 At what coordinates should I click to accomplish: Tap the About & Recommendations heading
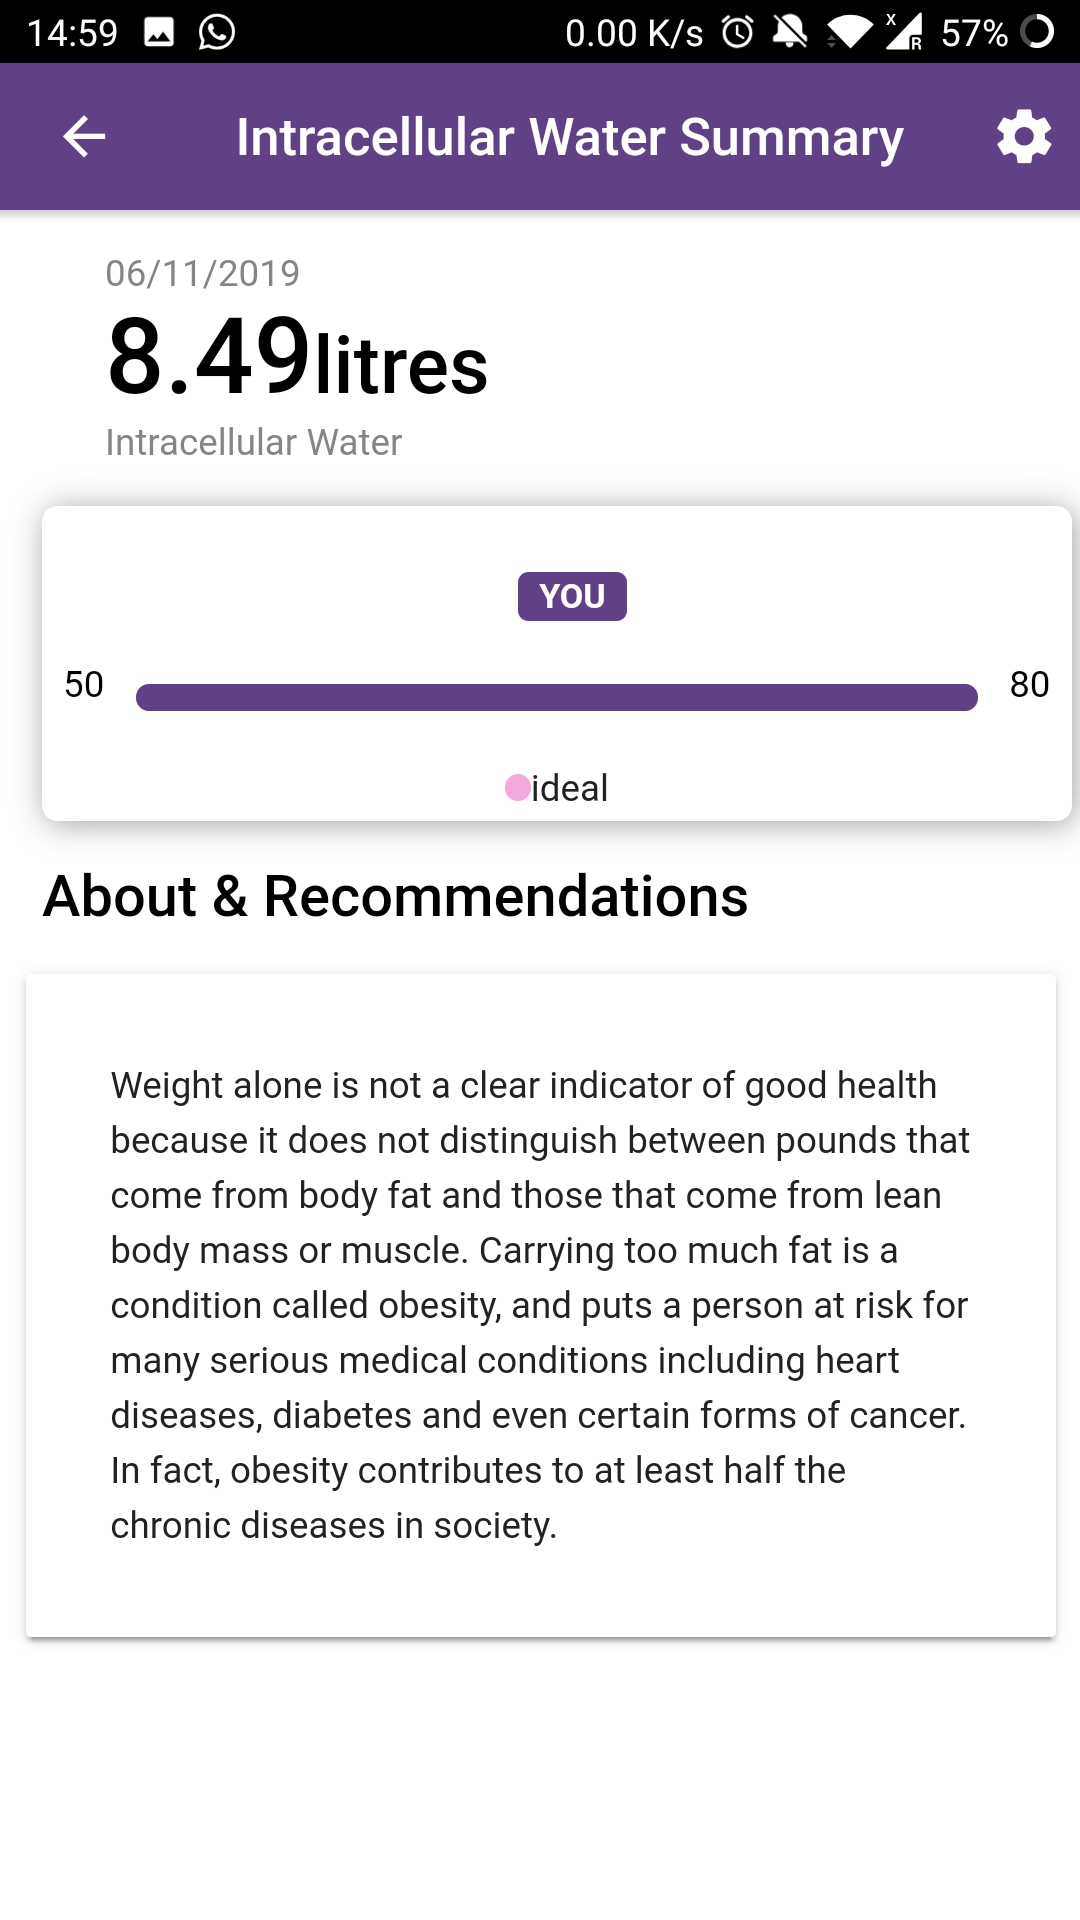(x=396, y=896)
